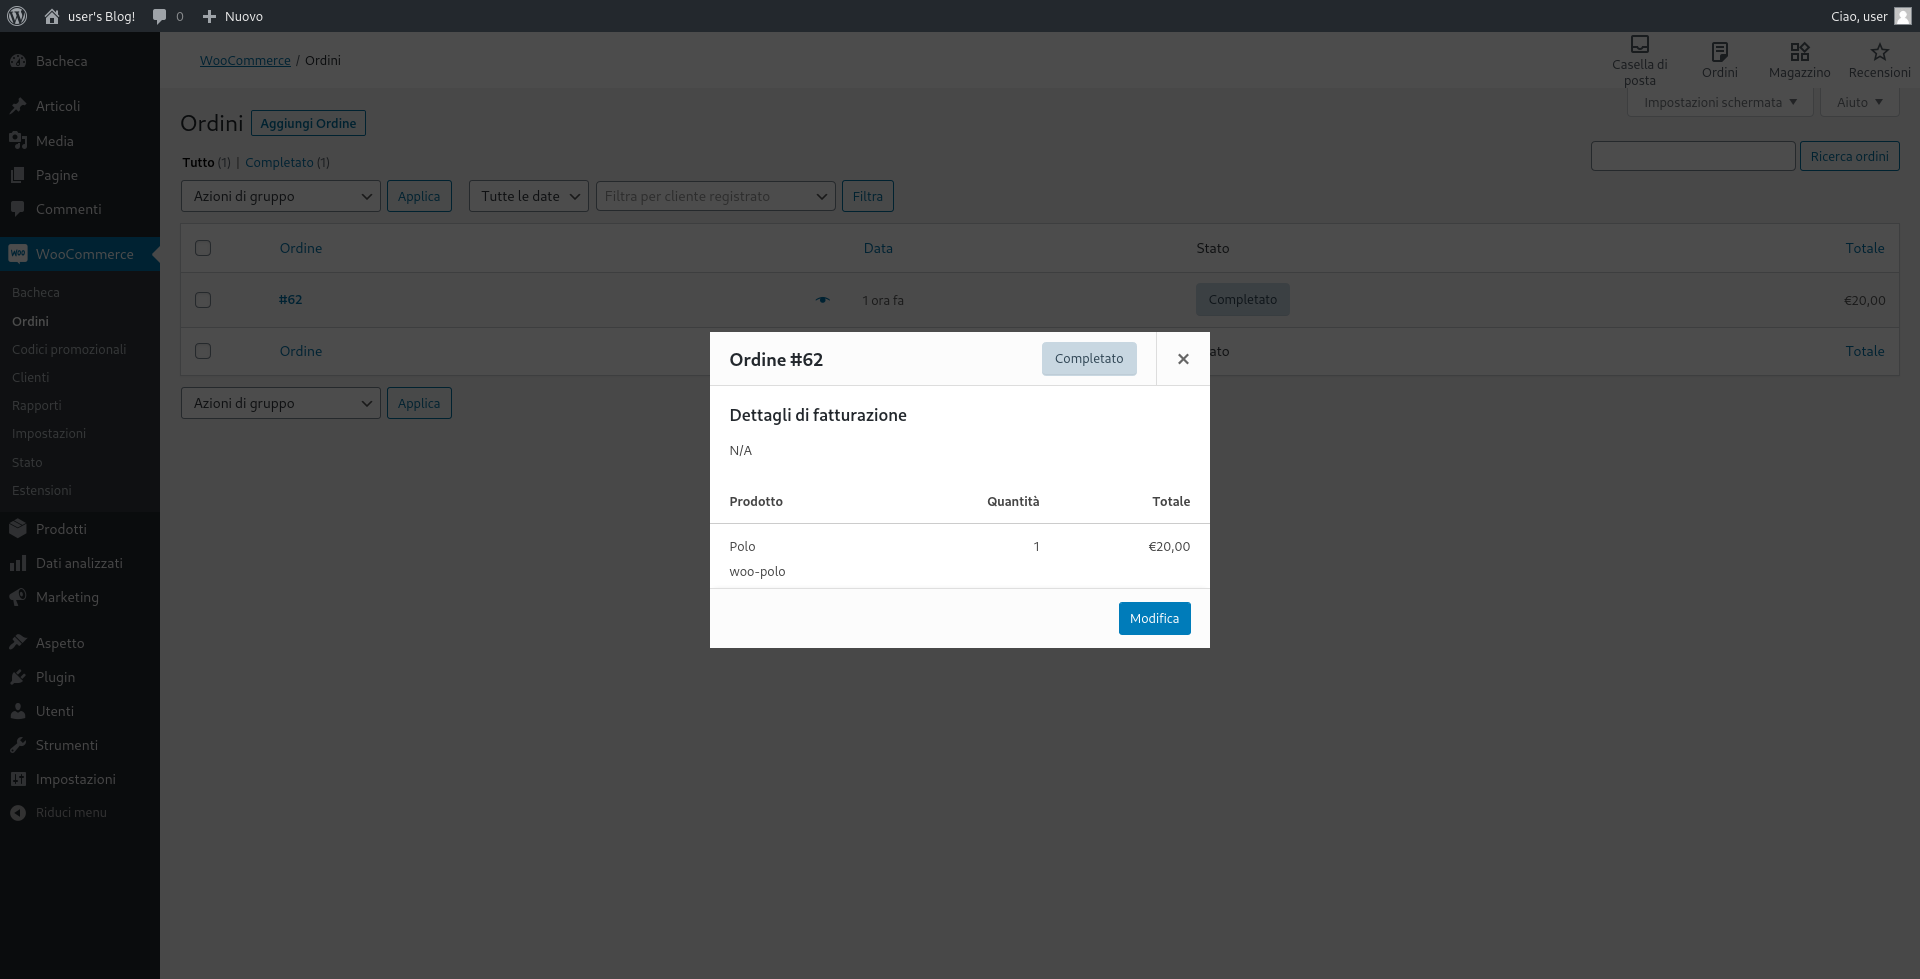Open Prodotti in the sidebar
Image resolution: width=1920 pixels, height=979 pixels.
pos(80,529)
